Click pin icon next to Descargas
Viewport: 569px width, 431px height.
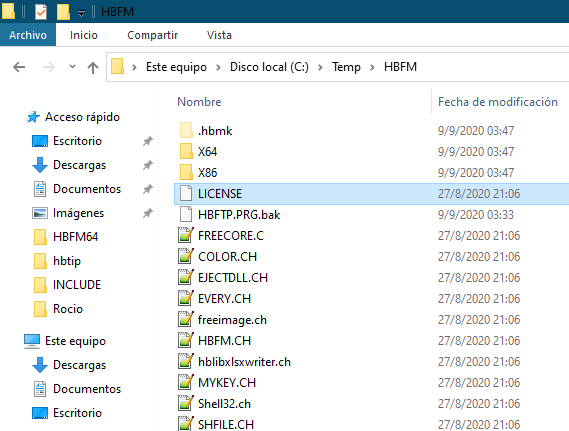(147, 165)
